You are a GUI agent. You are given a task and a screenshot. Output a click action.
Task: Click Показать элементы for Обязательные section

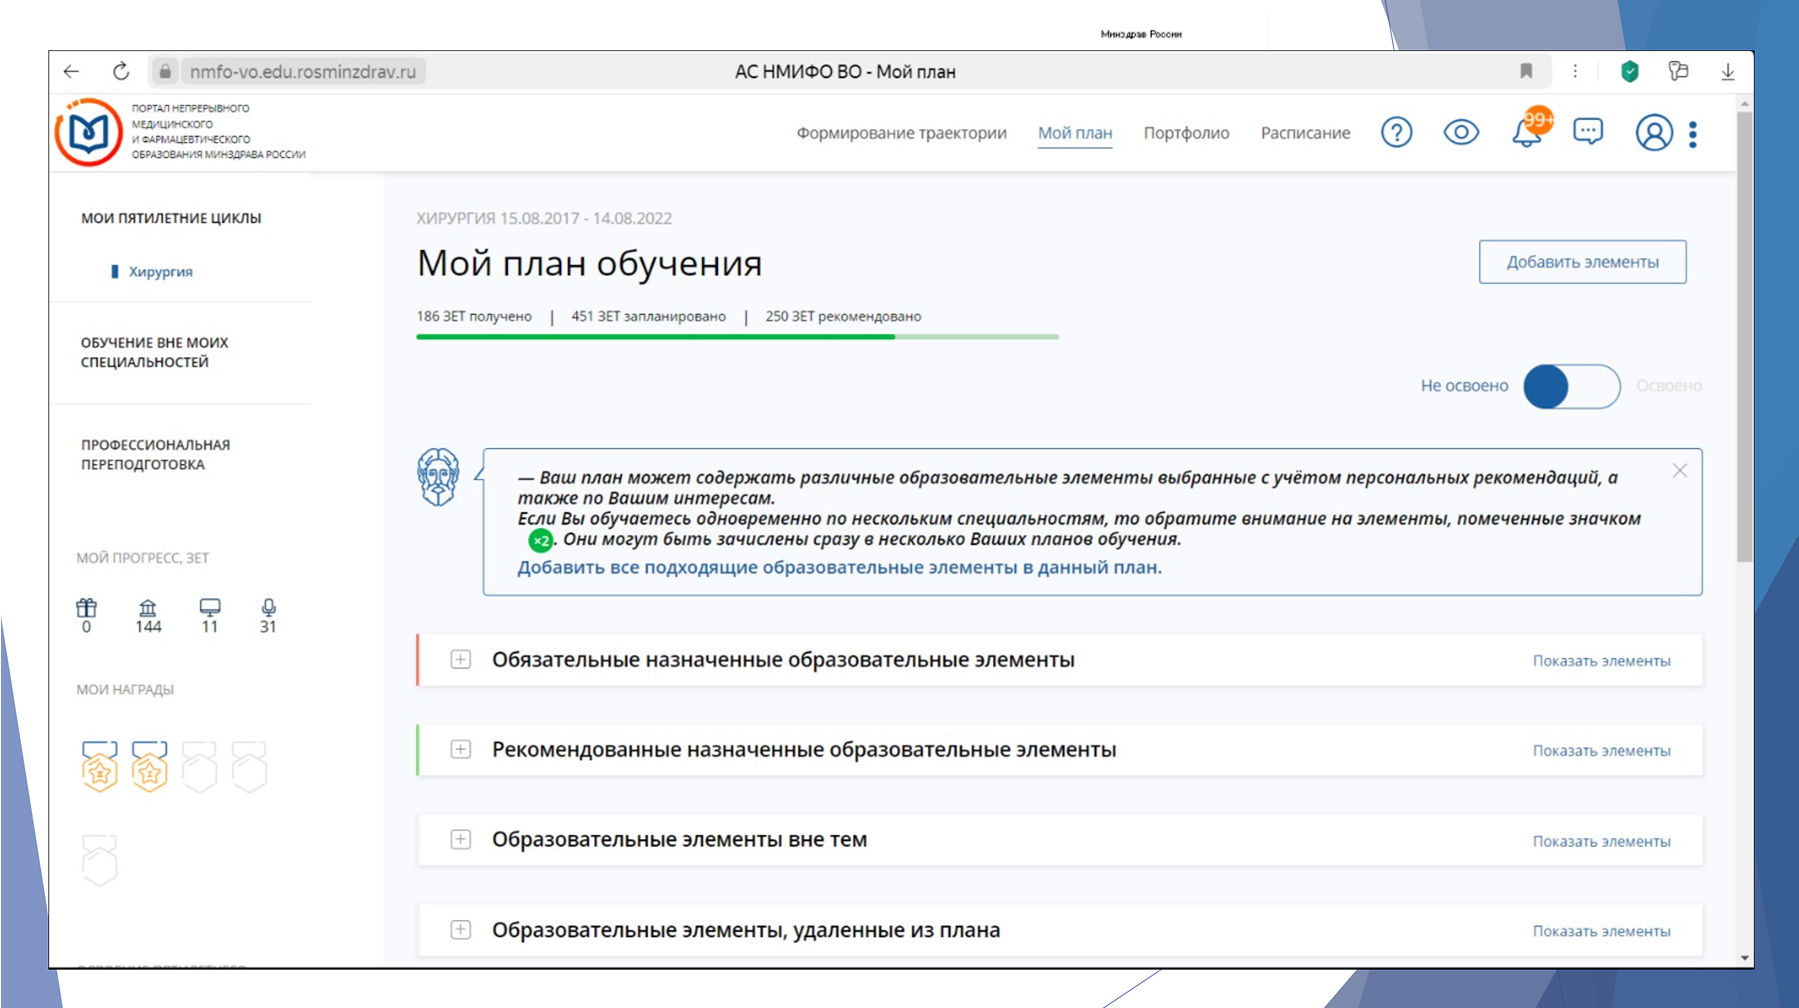pyautogui.click(x=1601, y=661)
